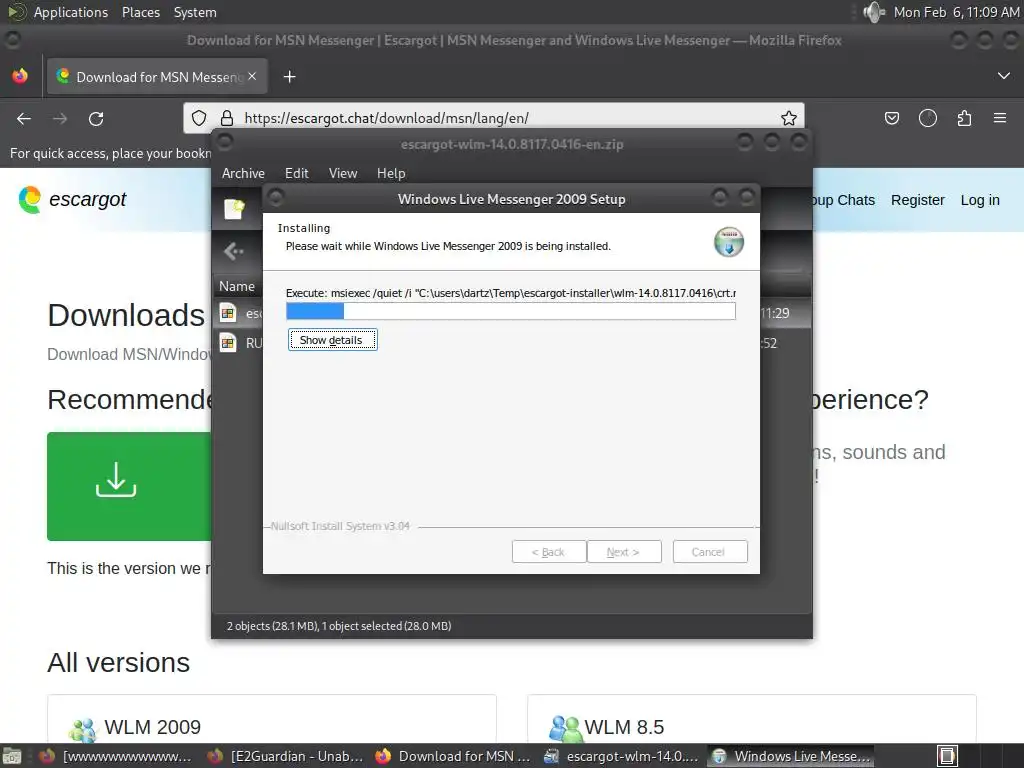Click the escargot logo on the page
This screenshot has height=768, width=1024.
point(72,199)
